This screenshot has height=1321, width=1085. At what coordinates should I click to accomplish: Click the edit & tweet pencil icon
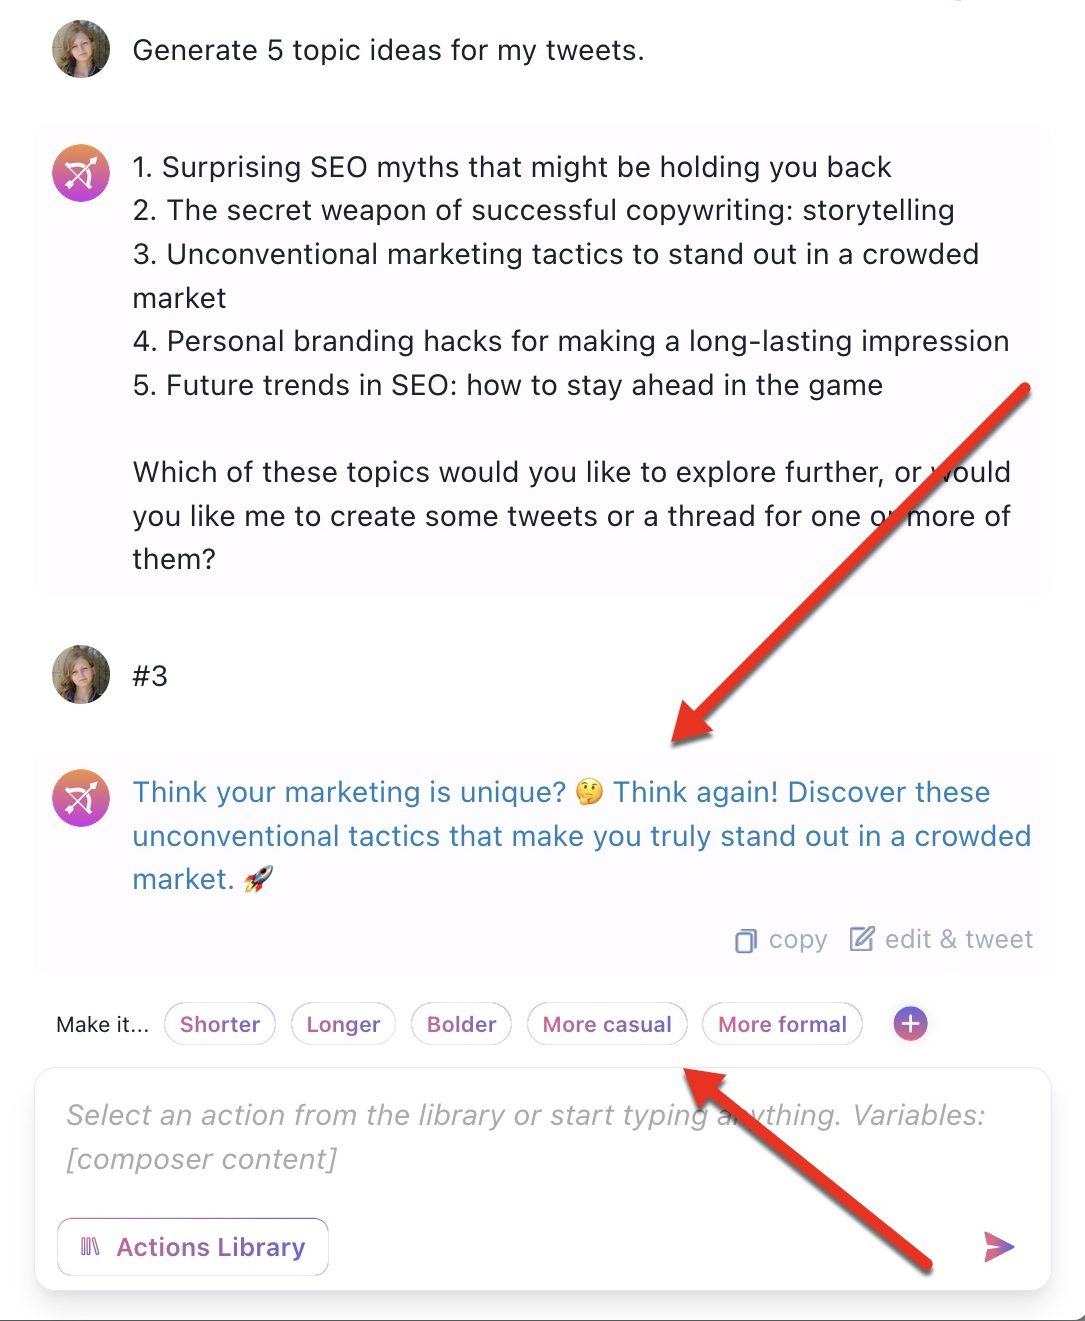tap(862, 939)
